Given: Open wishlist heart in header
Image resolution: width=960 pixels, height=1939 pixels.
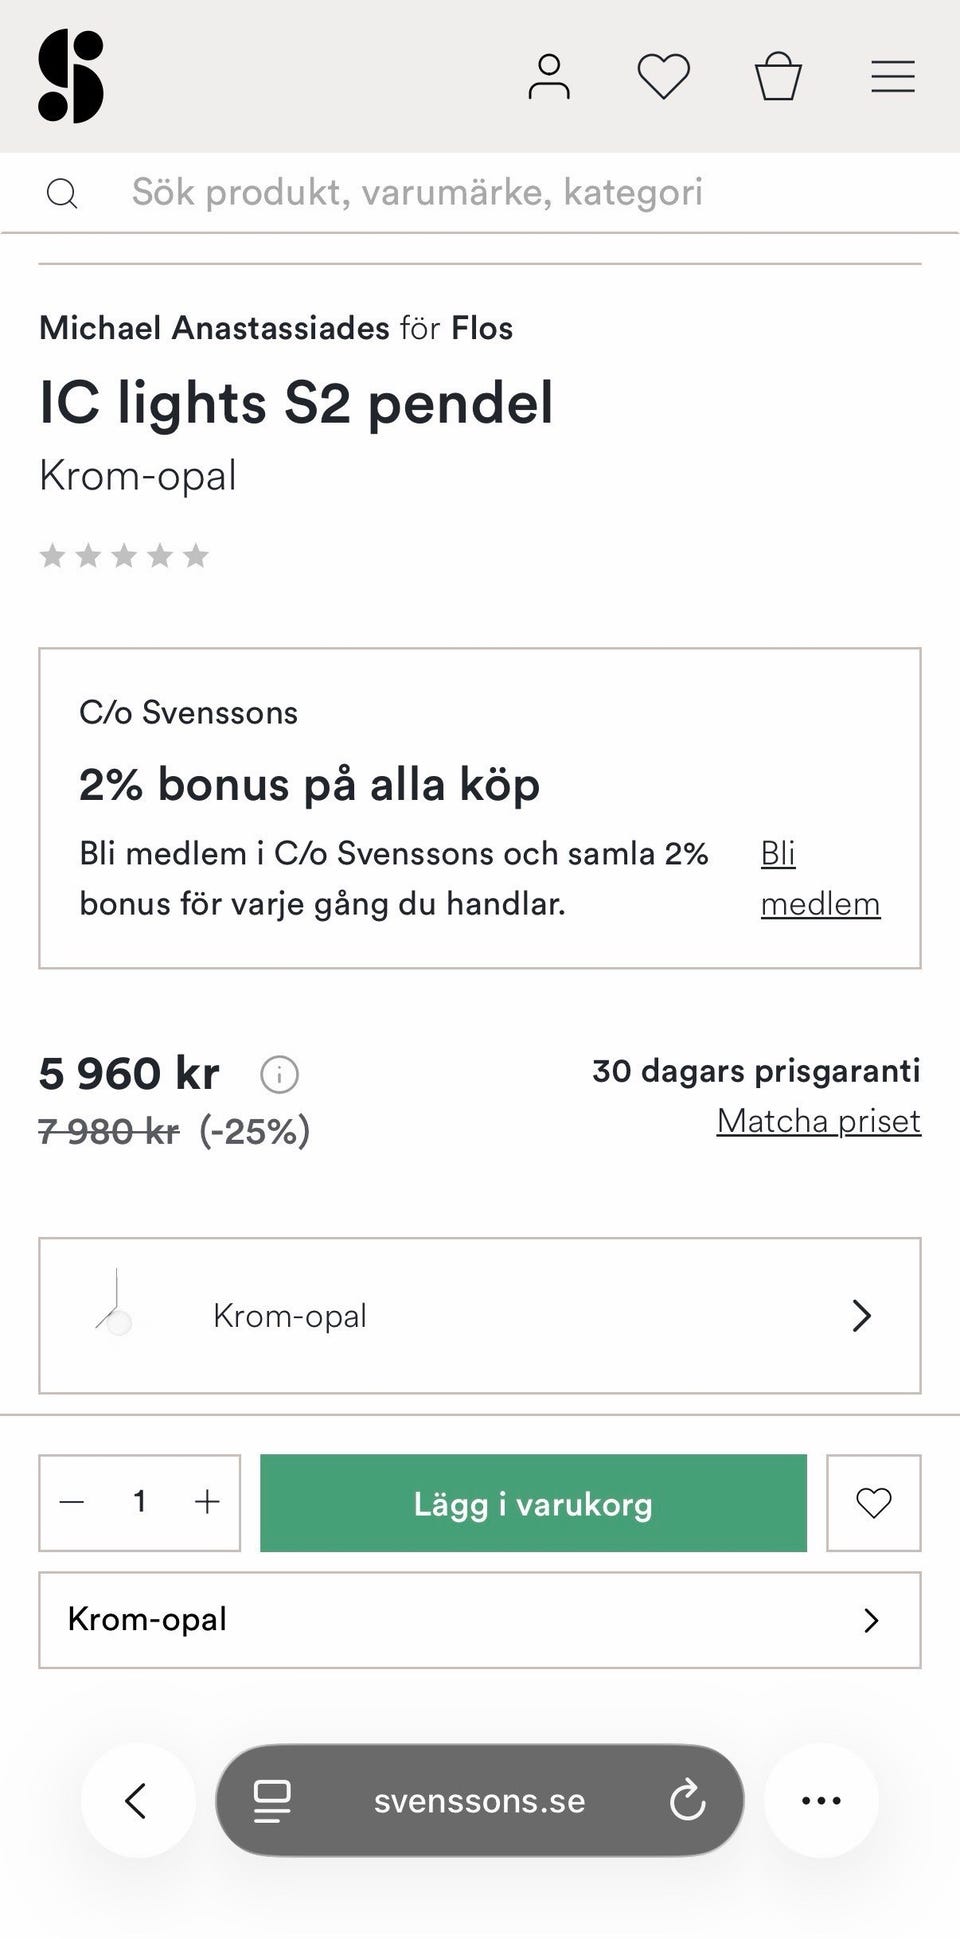Looking at the screenshot, I should [664, 77].
